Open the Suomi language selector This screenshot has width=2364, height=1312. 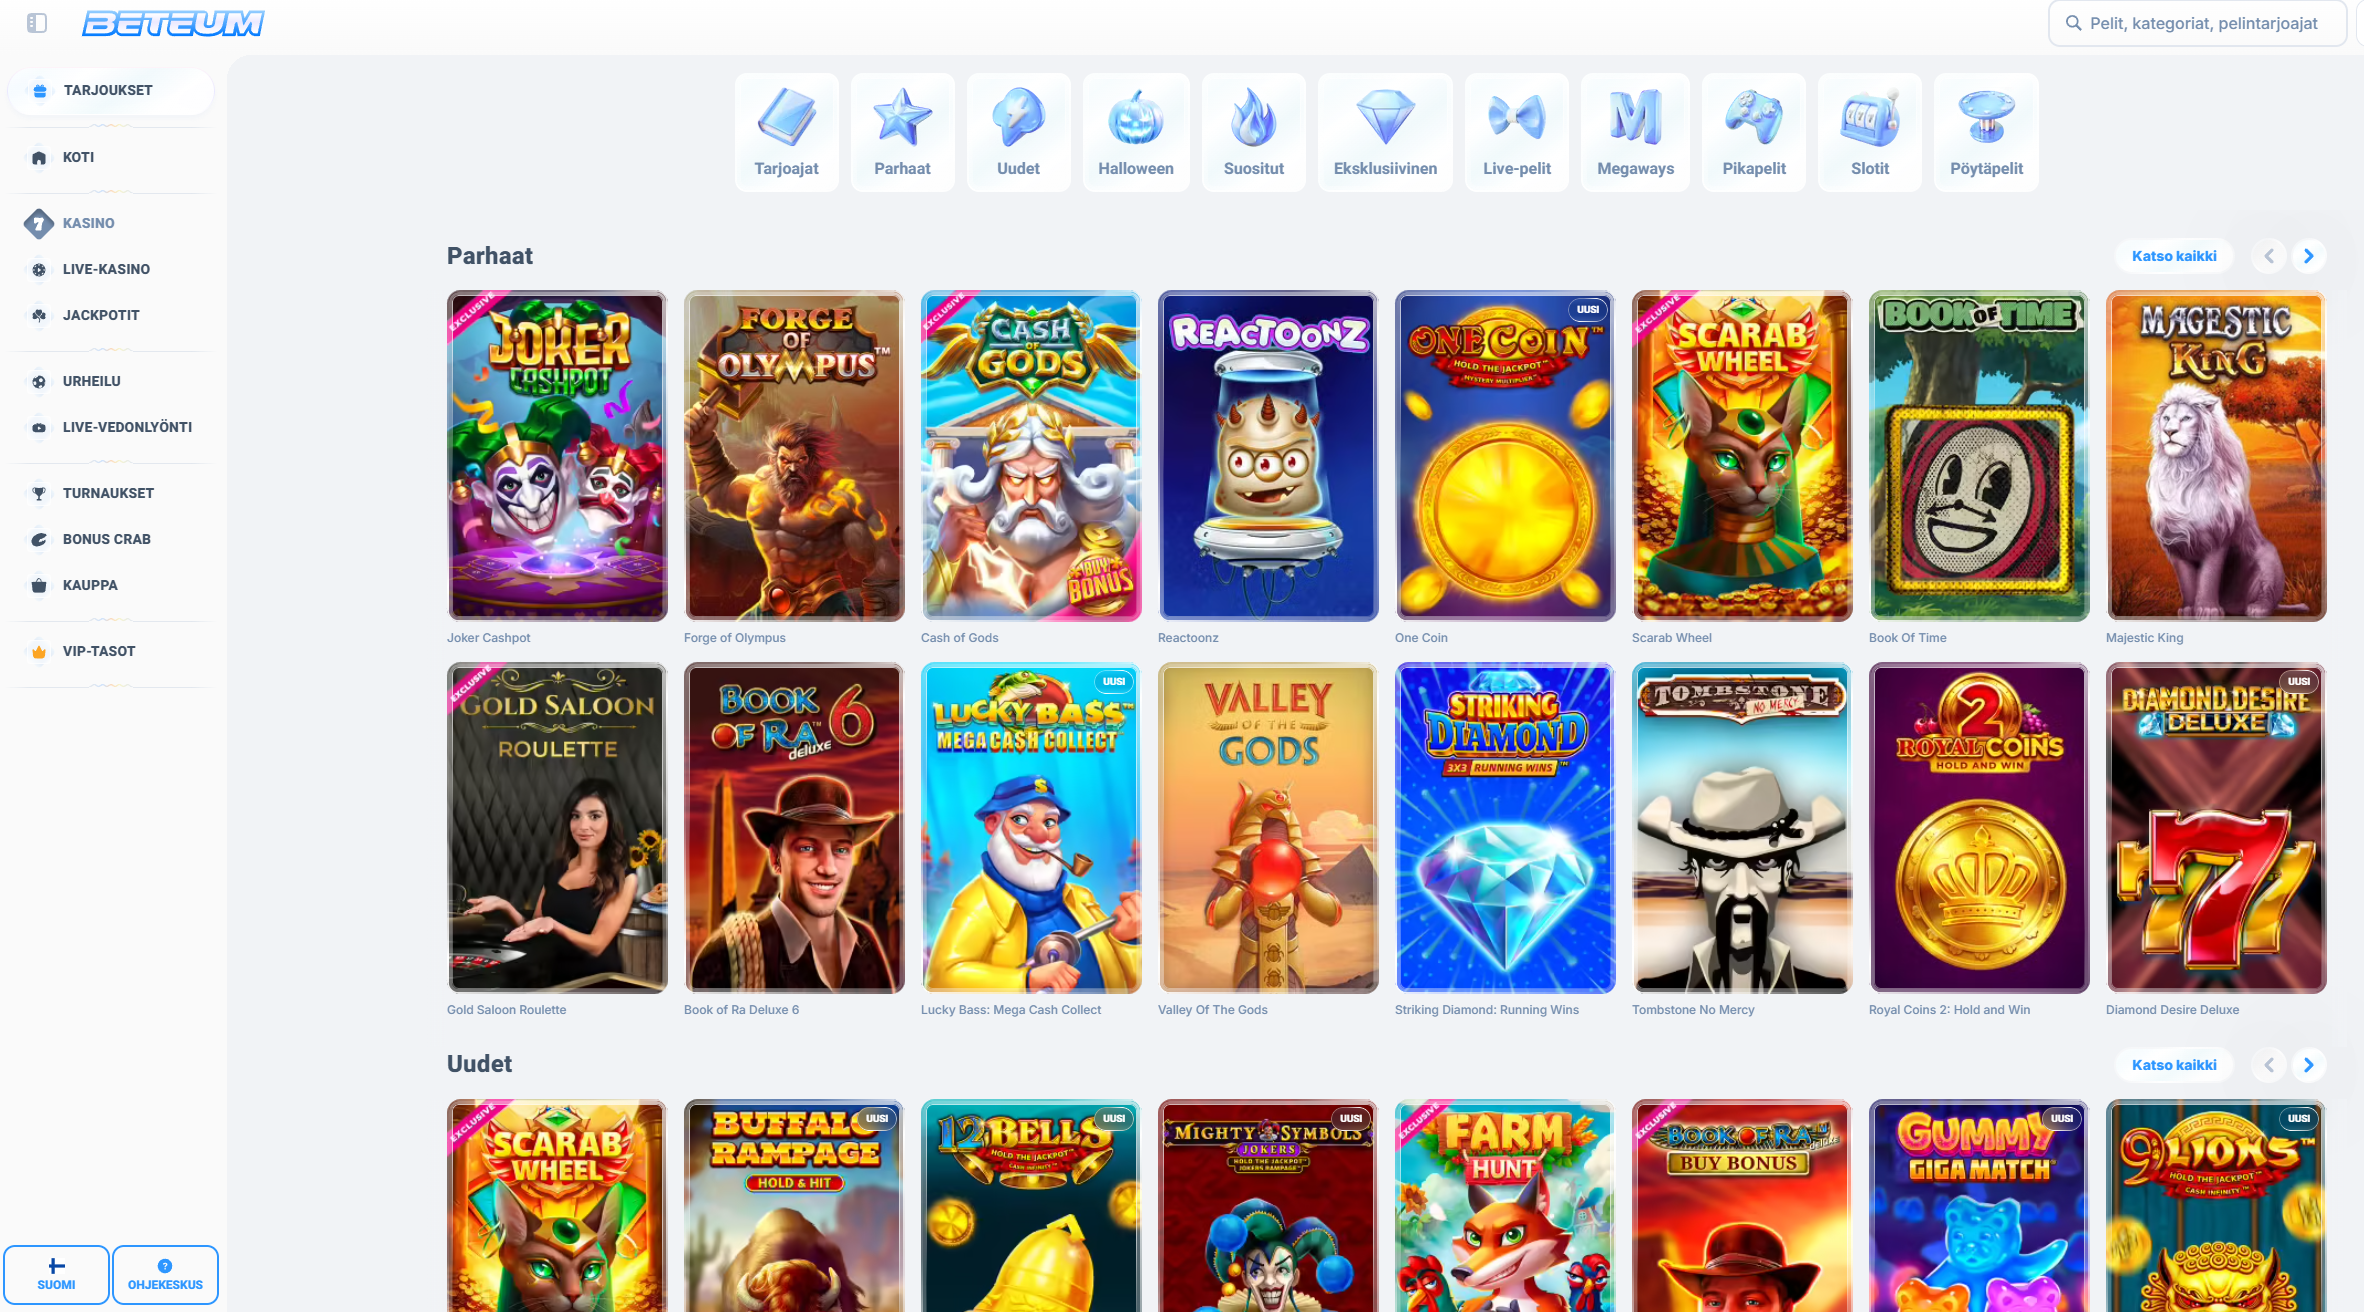[x=56, y=1275]
